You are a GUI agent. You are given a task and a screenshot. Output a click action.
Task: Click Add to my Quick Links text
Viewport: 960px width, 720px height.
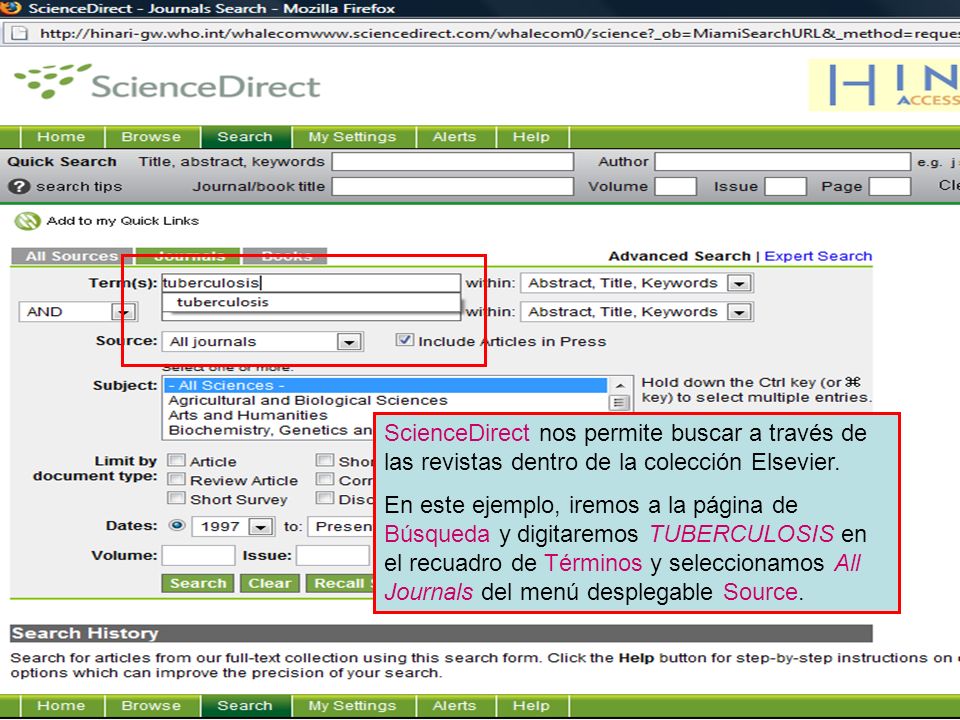[x=122, y=221]
